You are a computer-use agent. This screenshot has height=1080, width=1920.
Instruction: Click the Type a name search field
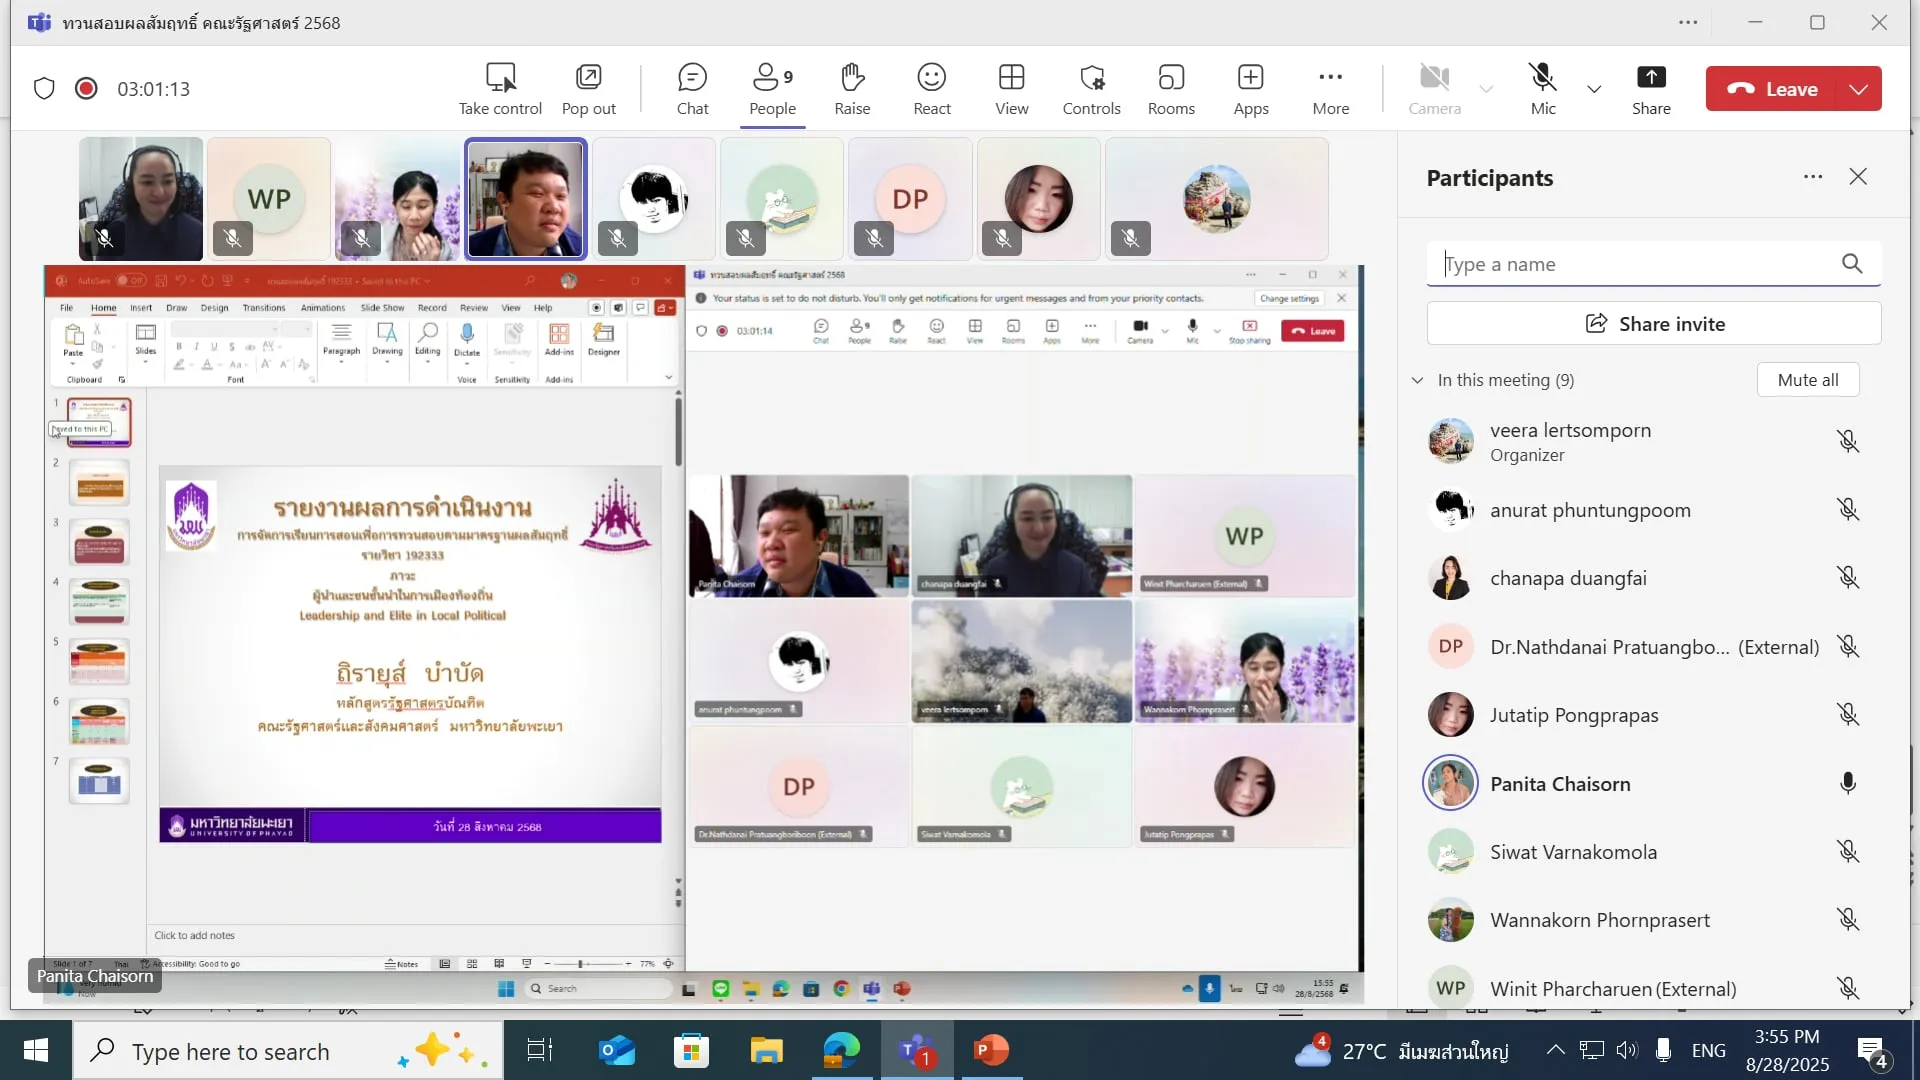coord(1635,264)
